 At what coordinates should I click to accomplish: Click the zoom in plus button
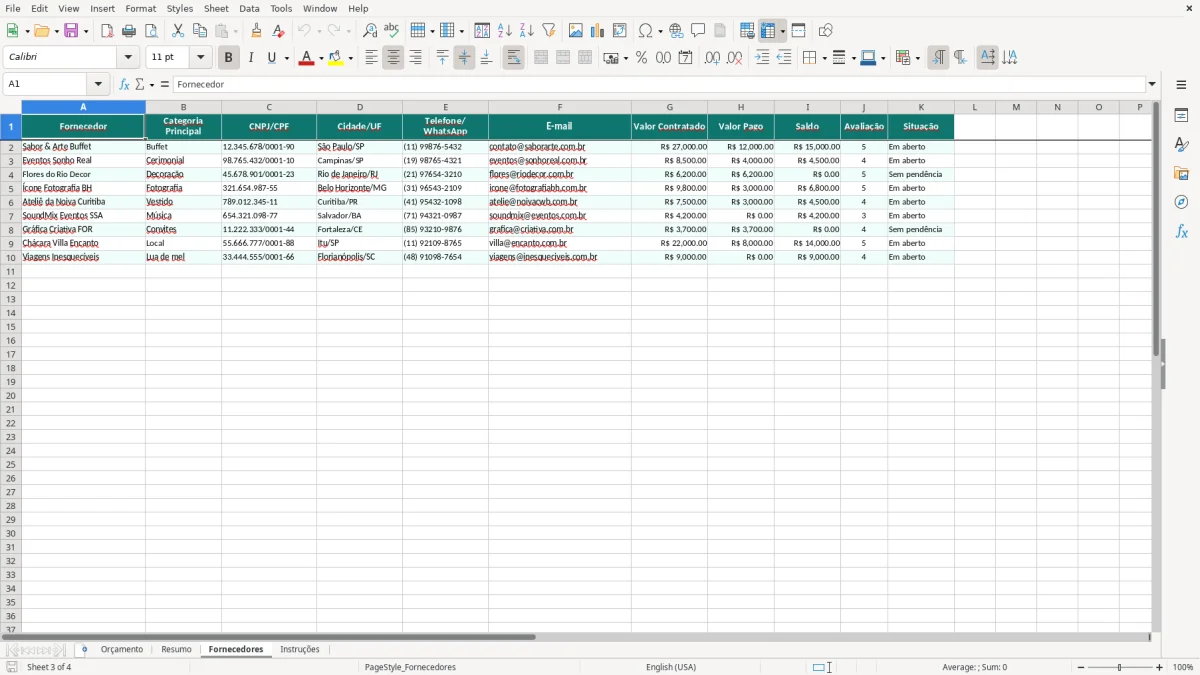[1160, 667]
